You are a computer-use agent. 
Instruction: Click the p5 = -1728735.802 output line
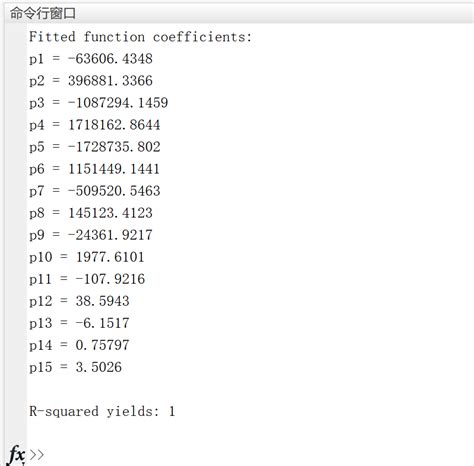(95, 147)
